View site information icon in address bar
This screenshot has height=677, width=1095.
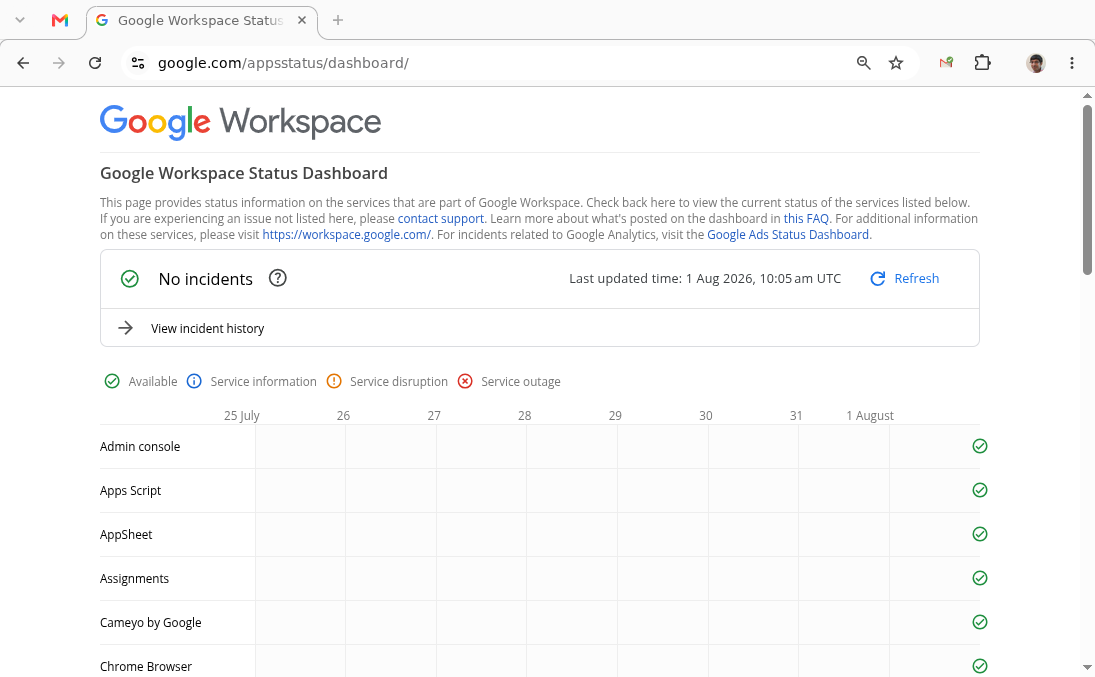pyautogui.click(x=138, y=63)
